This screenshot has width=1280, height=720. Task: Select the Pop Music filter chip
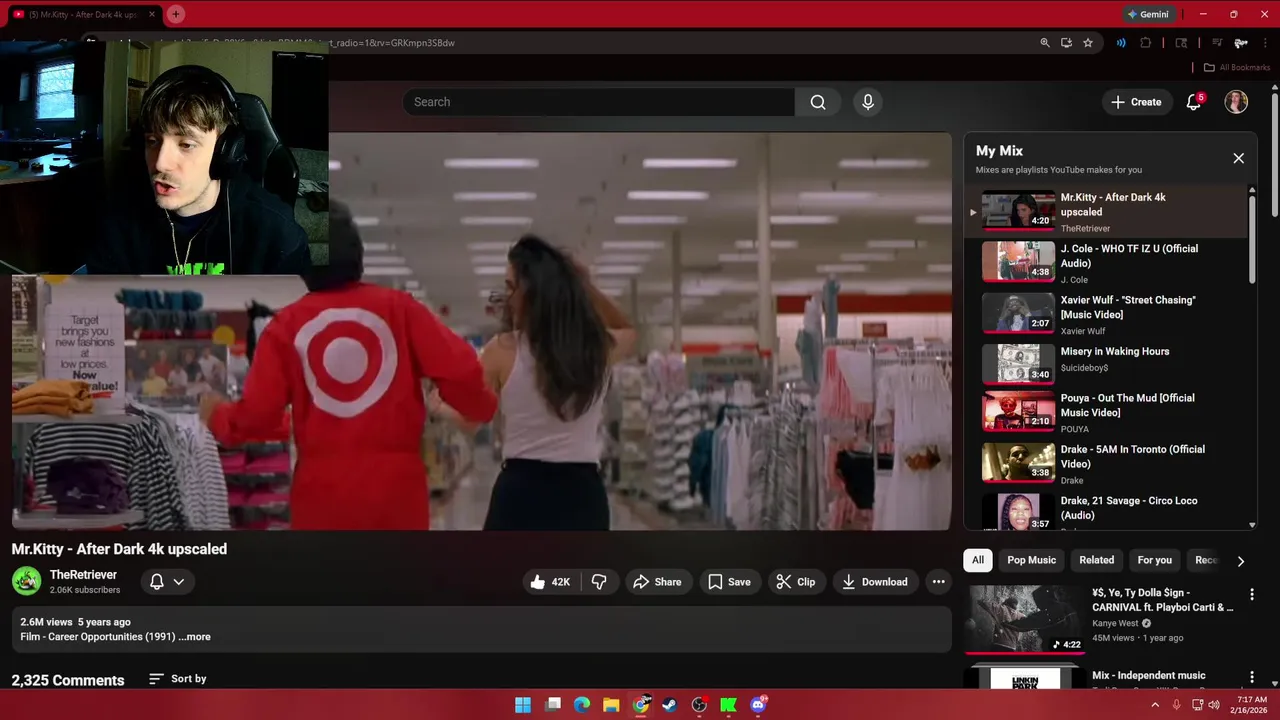(x=1031, y=560)
